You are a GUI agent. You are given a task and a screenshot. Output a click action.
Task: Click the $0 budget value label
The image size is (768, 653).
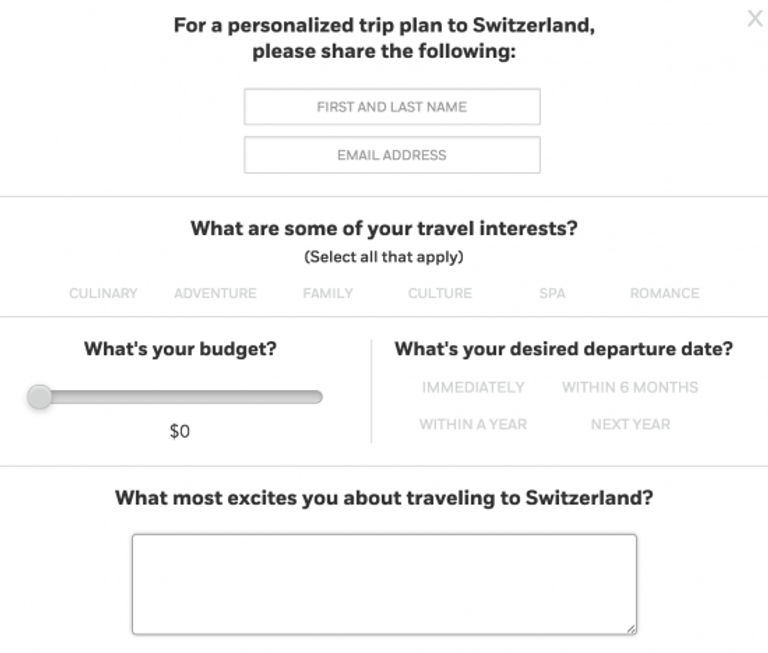(179, 431)
